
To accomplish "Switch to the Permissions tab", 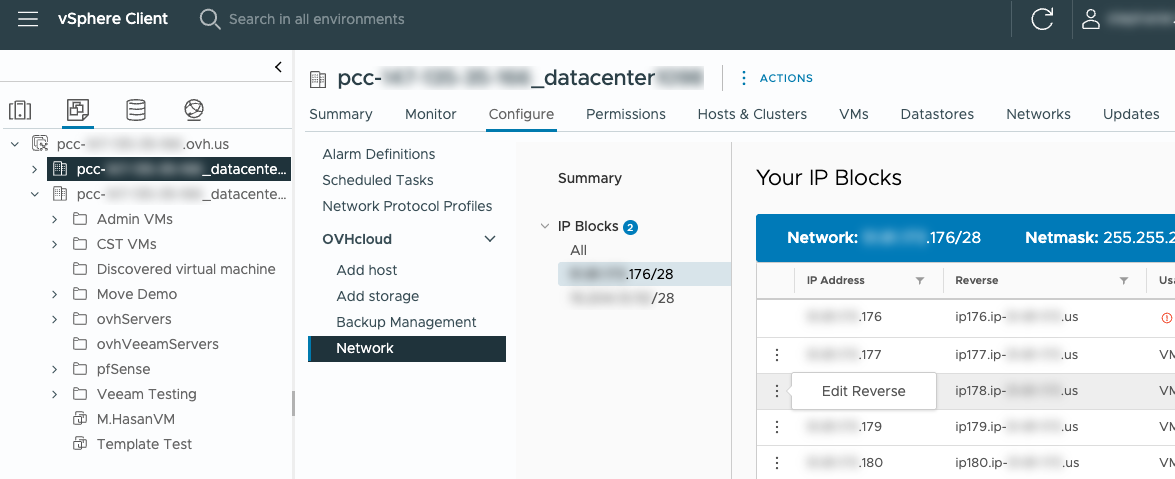I will point(626,114).
